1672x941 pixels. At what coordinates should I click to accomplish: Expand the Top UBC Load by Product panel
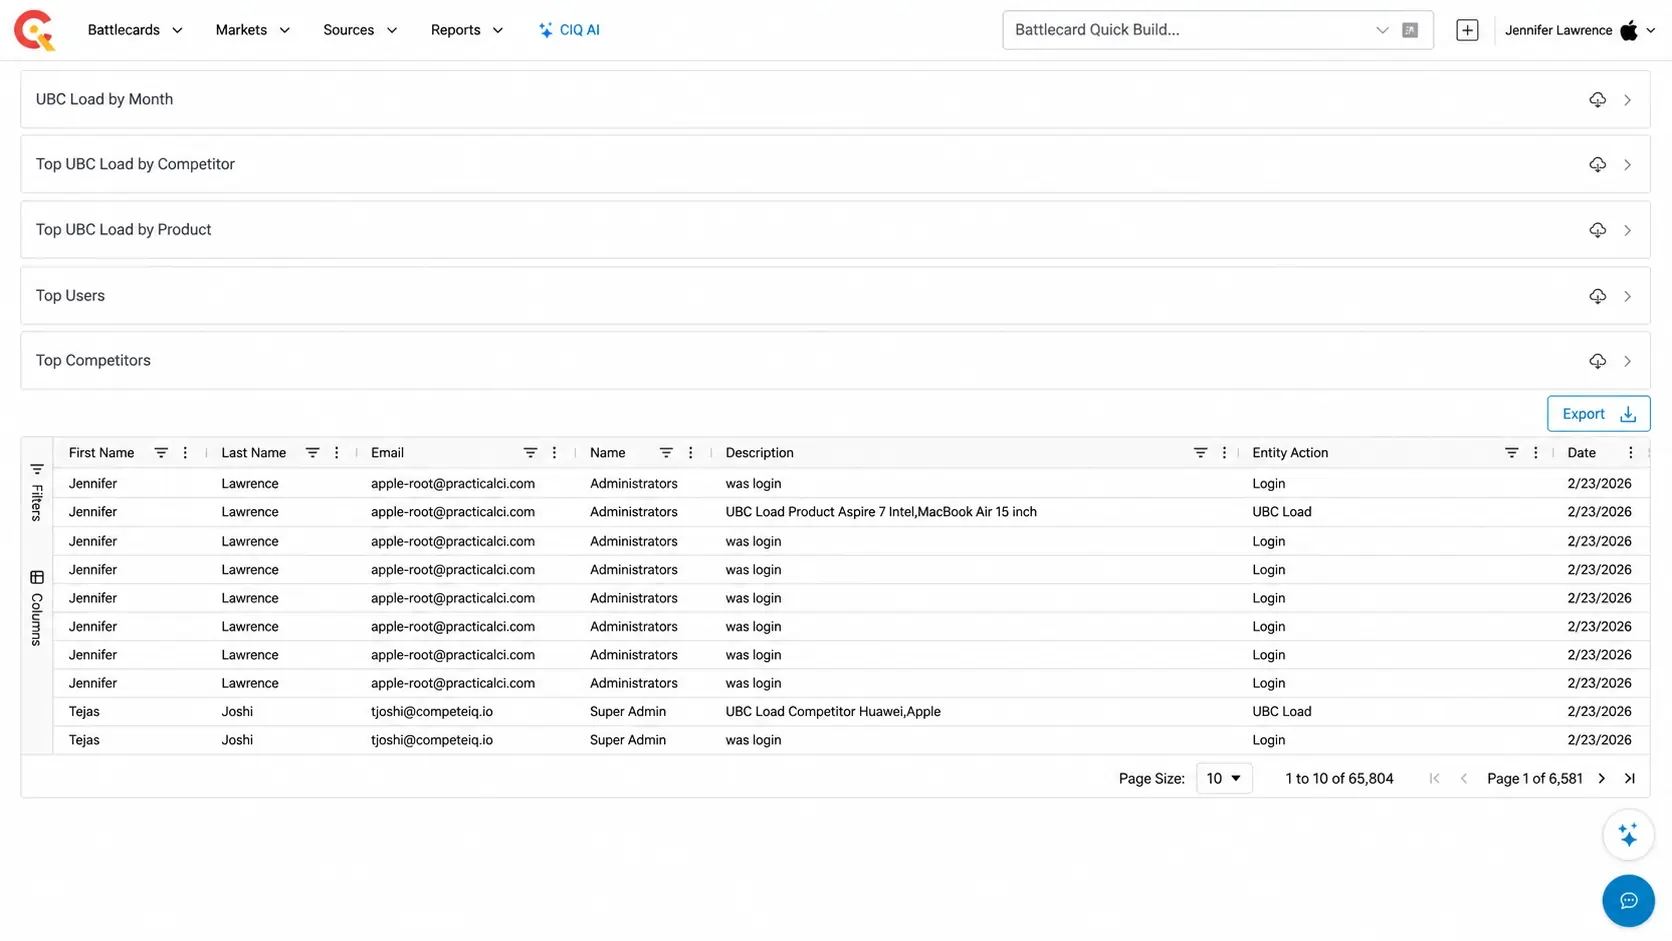(x=1628, y=230)
